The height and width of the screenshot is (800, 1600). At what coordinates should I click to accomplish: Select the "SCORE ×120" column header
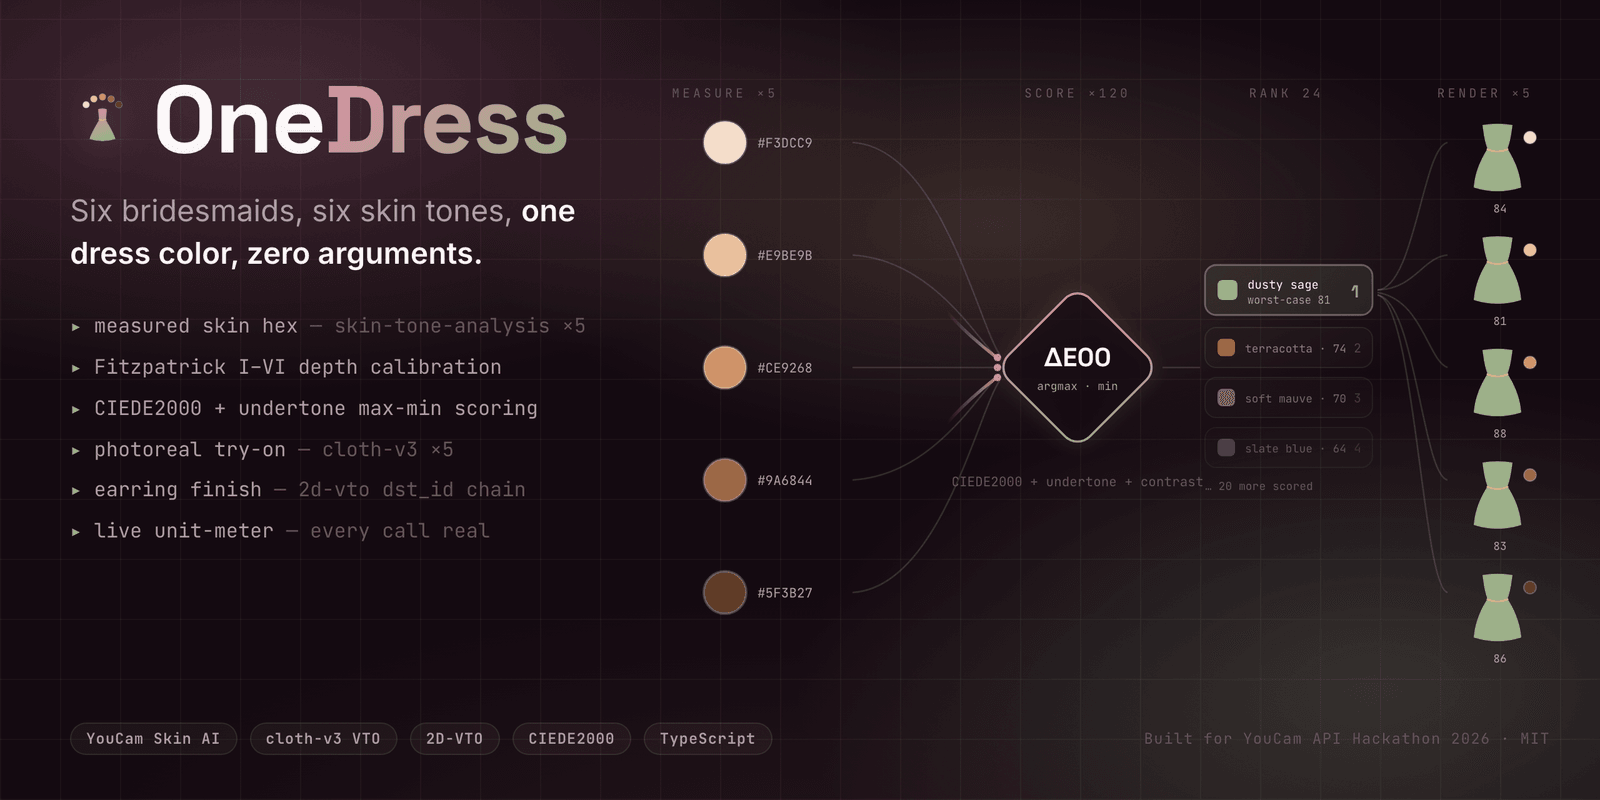pos(1076,93)
